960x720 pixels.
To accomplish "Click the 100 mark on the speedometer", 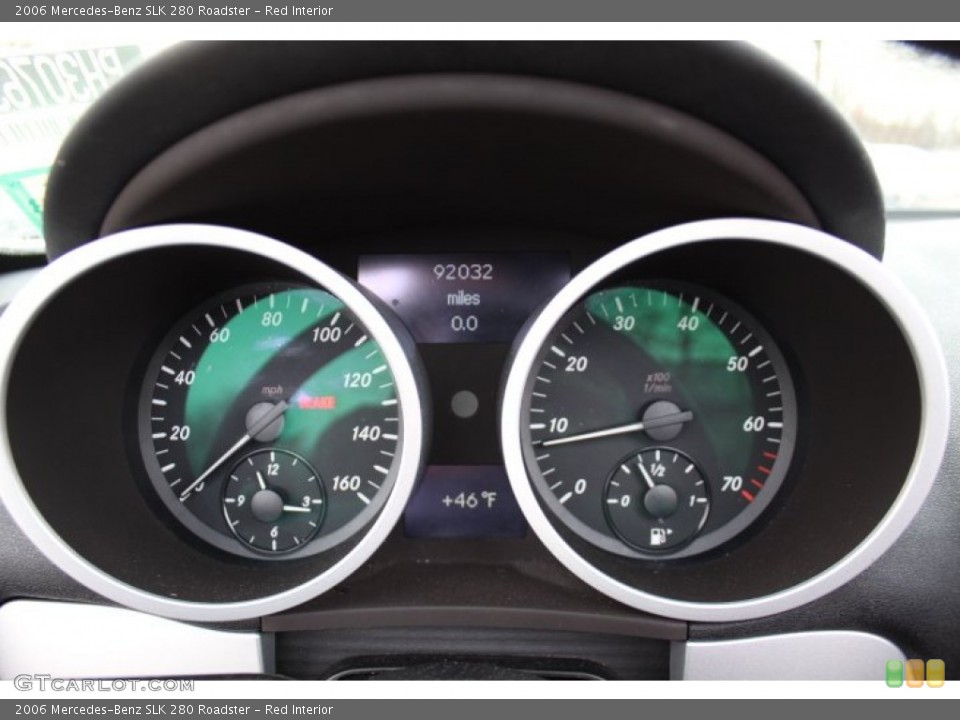I will tap(326, 334).
